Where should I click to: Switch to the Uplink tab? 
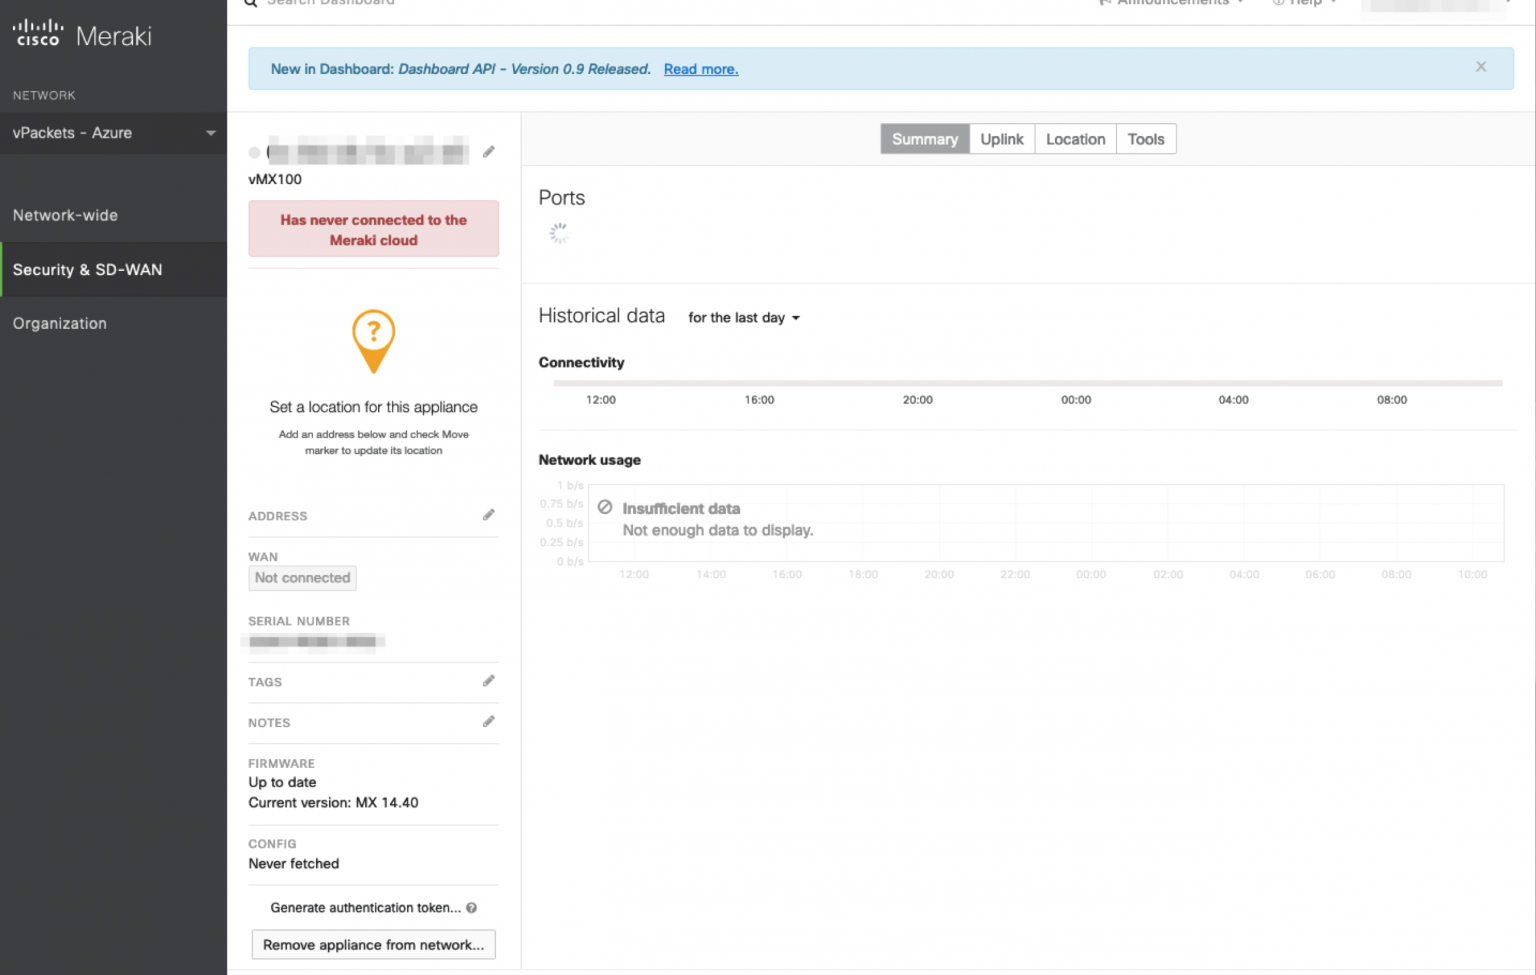point(1001,138)
